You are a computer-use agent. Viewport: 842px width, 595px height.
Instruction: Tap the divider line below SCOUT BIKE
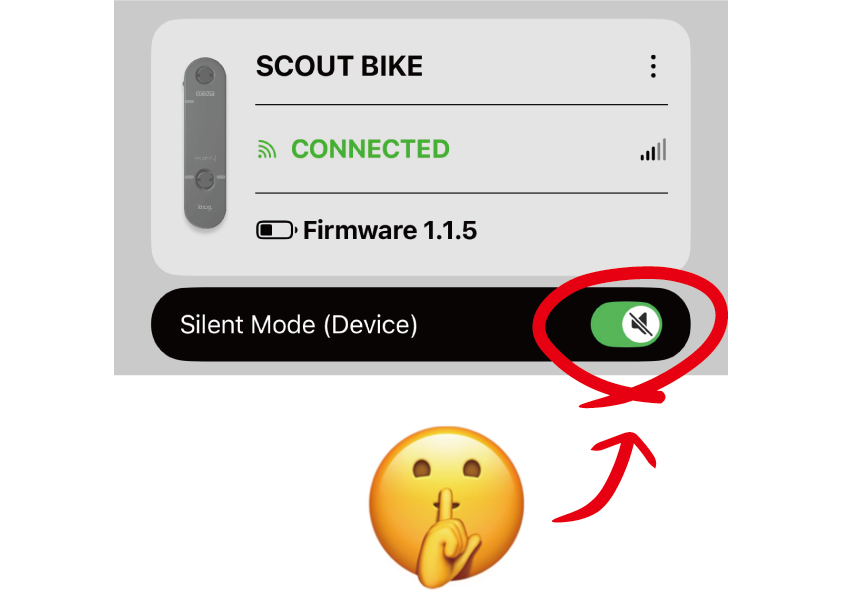point(461,104)
